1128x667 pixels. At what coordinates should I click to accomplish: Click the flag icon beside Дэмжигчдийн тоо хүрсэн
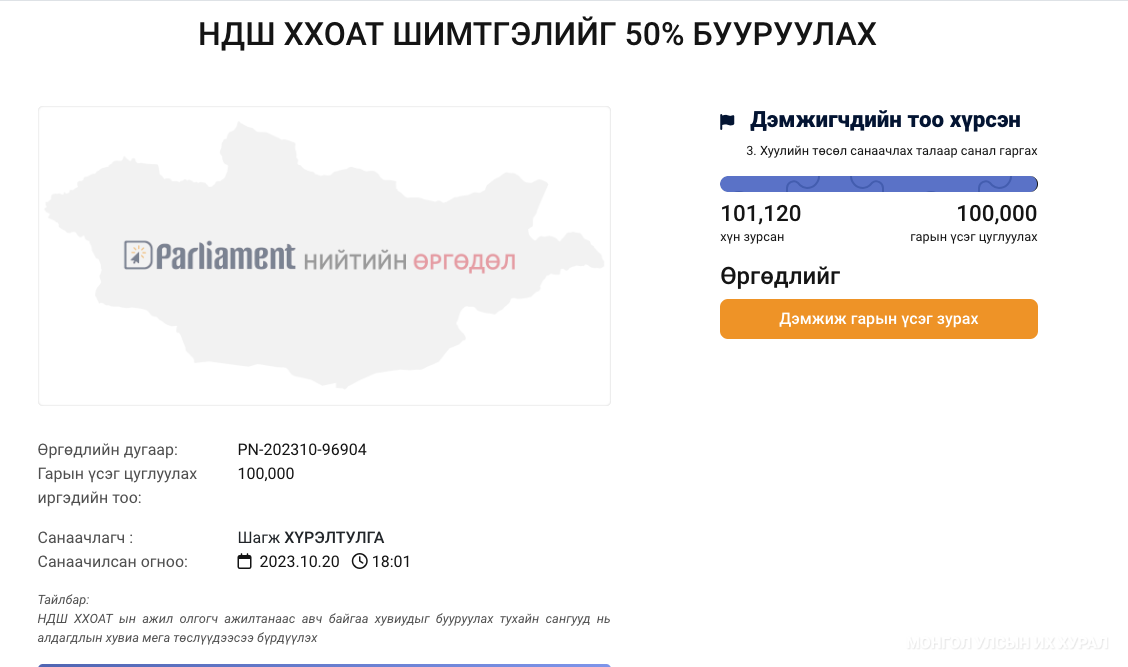click(727, 122)
